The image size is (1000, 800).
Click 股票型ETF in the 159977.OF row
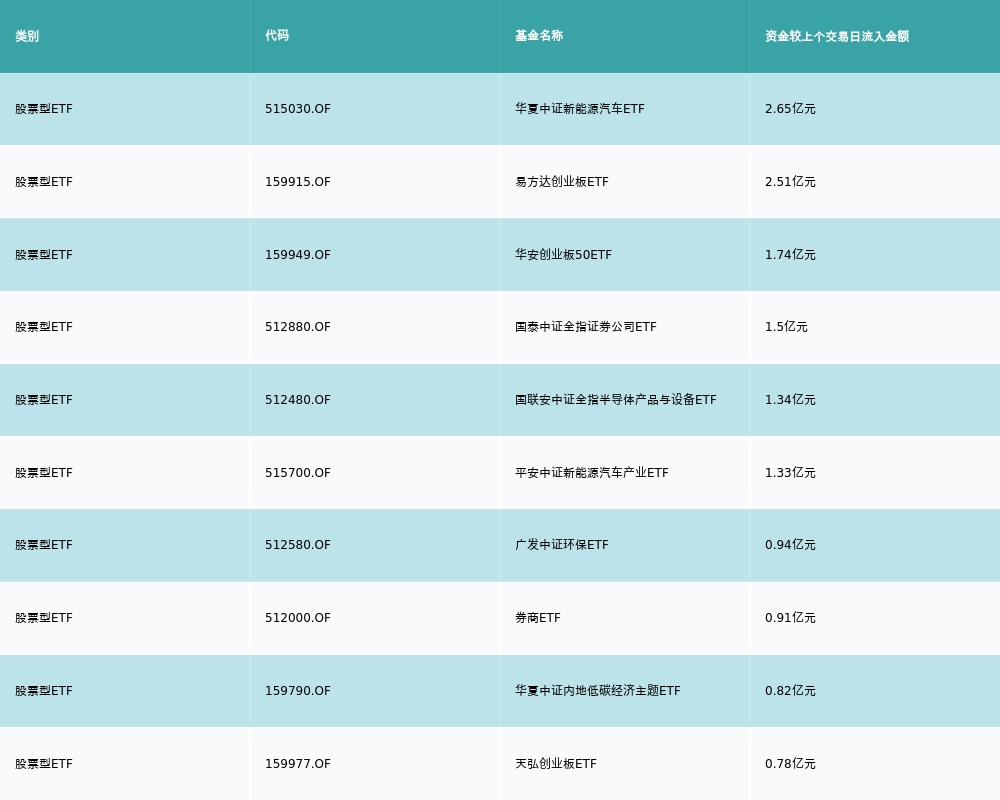[44, 764]
